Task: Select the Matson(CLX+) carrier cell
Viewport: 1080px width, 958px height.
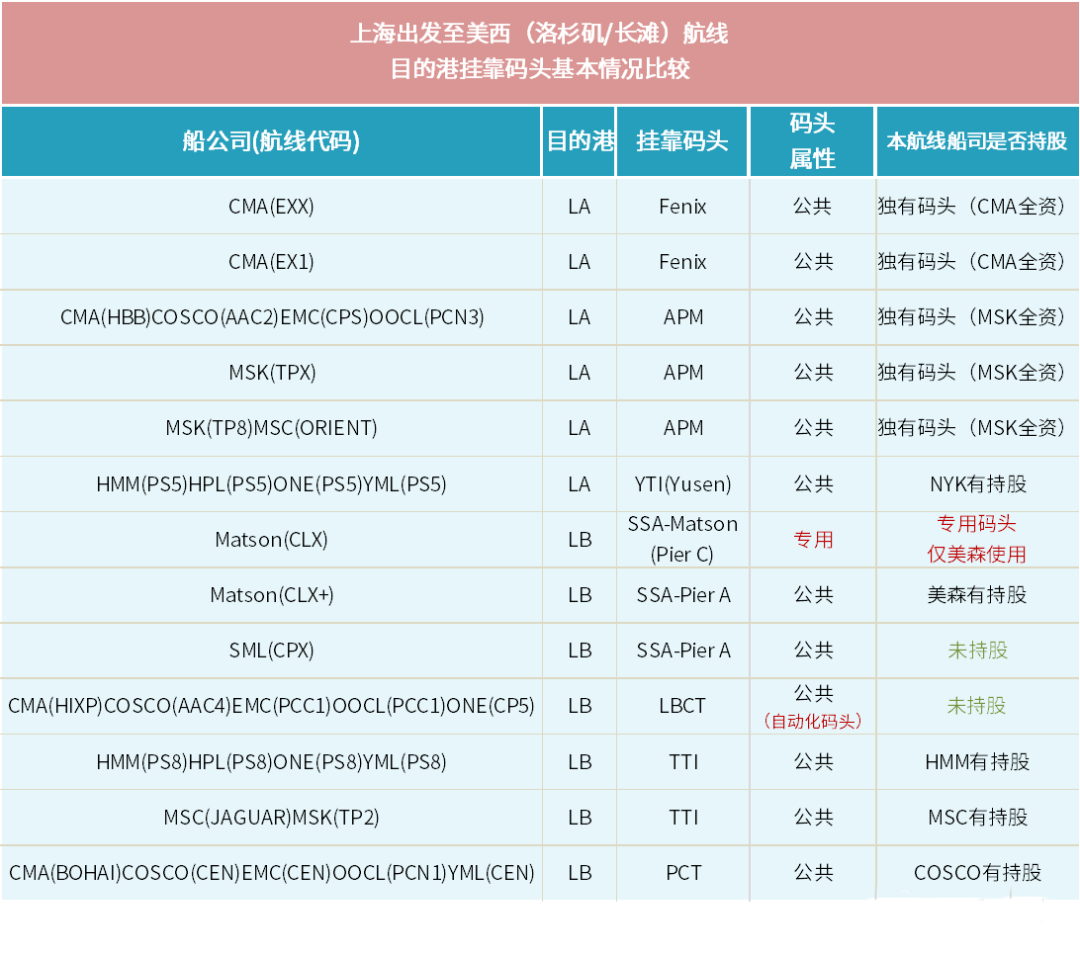Action: point(271,595)
